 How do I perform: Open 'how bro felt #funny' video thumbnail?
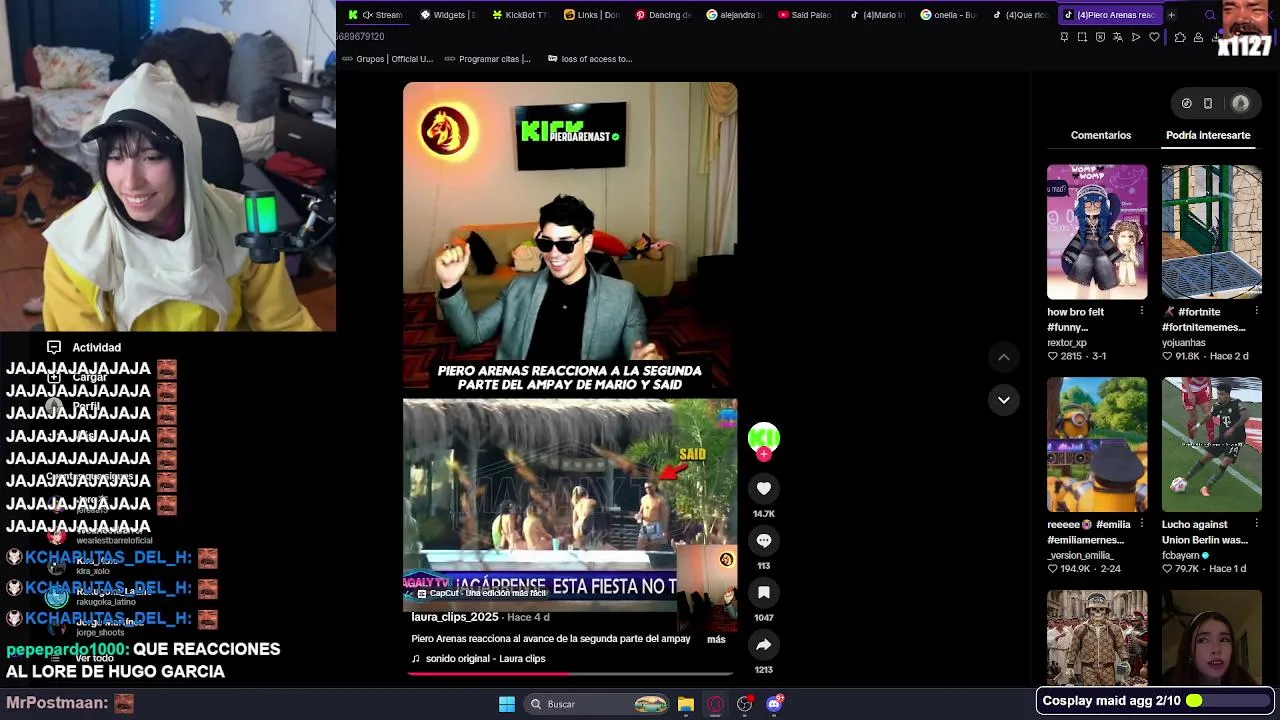point(1097,232)
